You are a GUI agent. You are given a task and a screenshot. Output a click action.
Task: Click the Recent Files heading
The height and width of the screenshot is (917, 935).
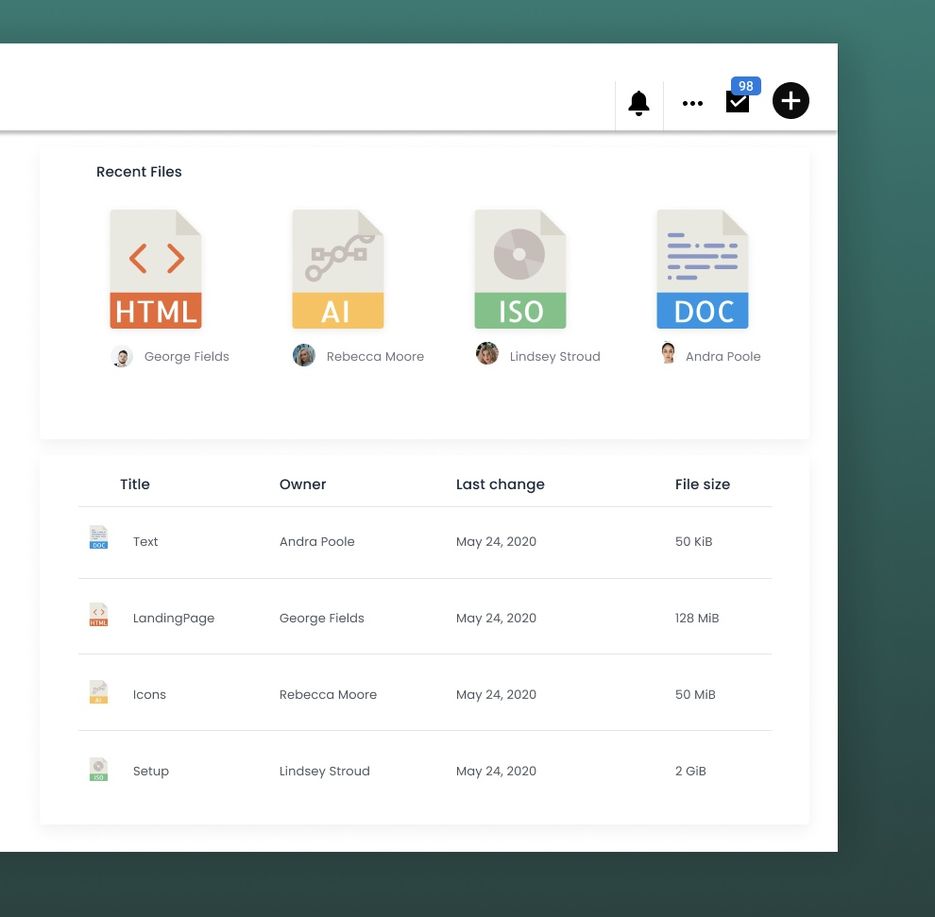pyautogui.click(x=139, y=172)
